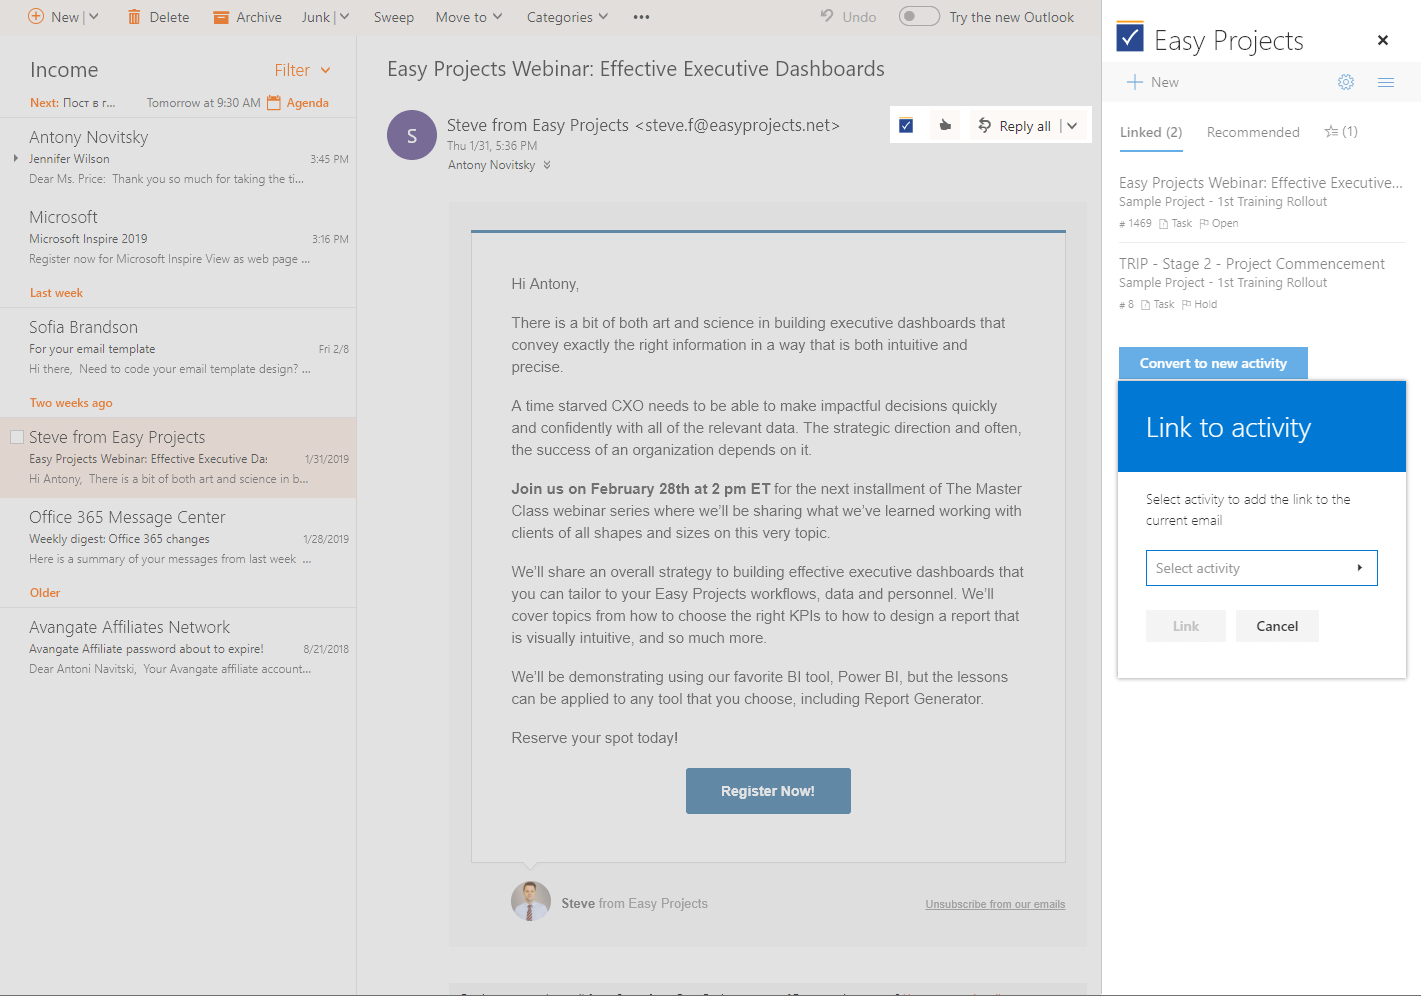Click the Easy Projects logo checkbox icon
1422x996 pixels.
tap(1130, 37)
